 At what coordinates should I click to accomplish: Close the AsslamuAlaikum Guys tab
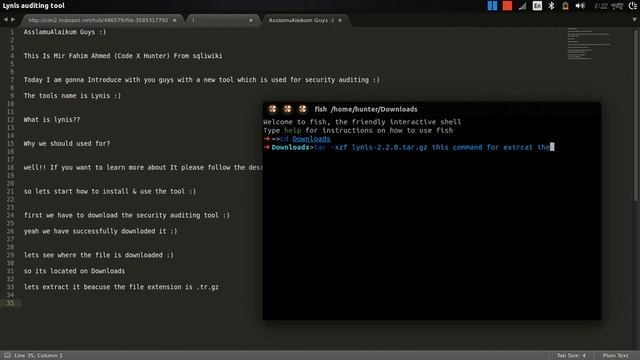tap(340, 20)
